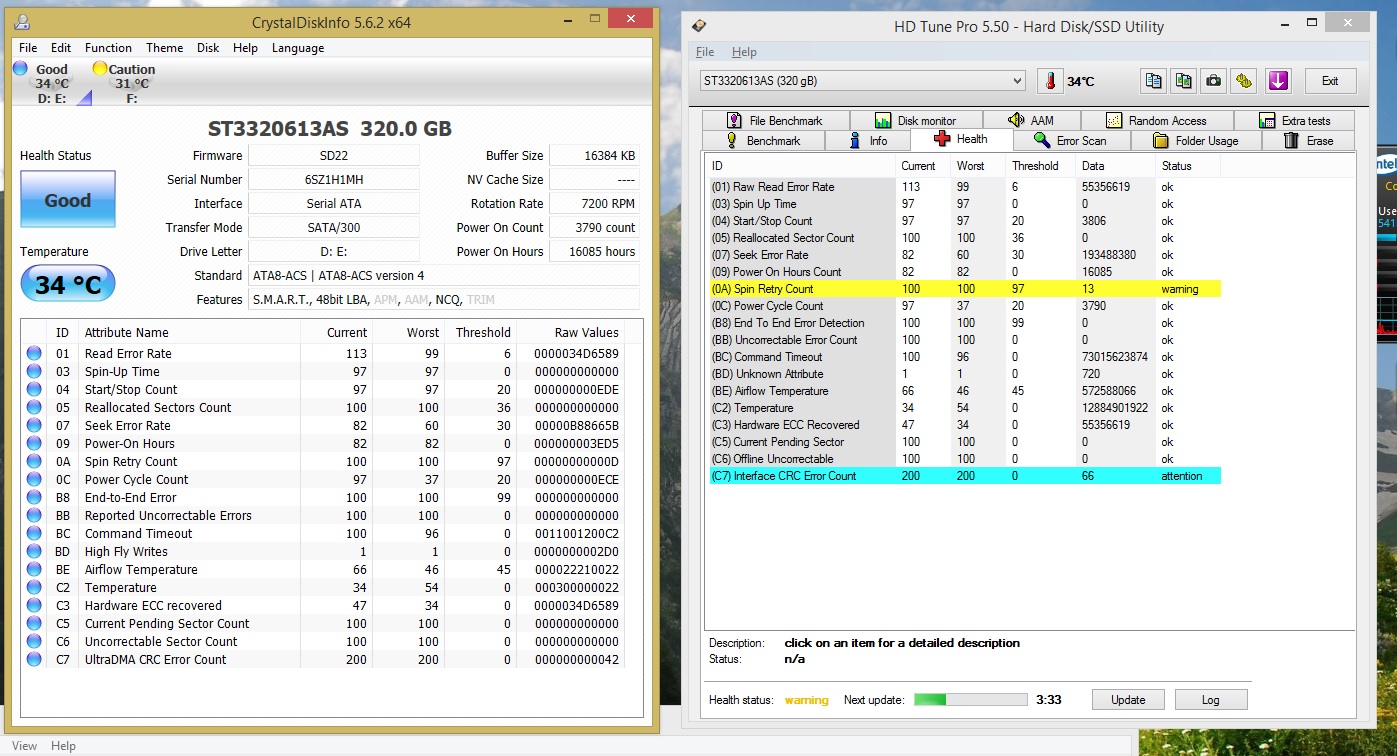Click the copy text to clipboard icon

point(1154,81)
